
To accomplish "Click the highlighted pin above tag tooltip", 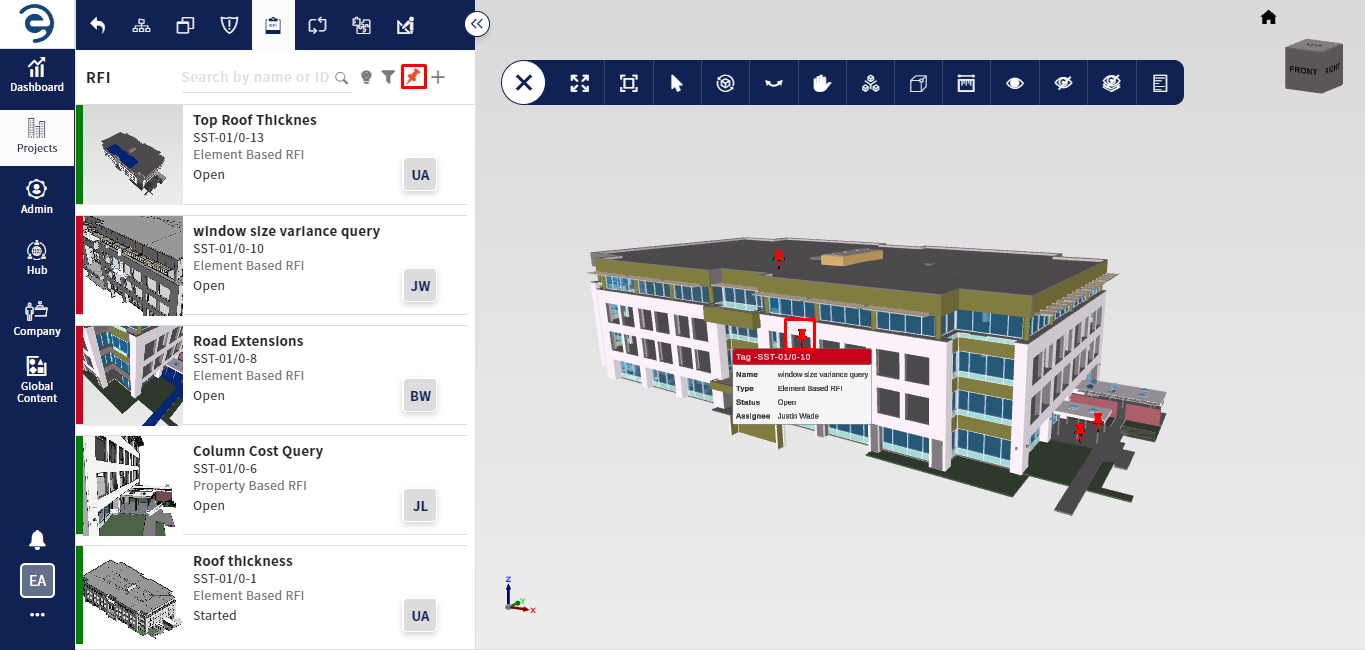I will tap(800, 334).
